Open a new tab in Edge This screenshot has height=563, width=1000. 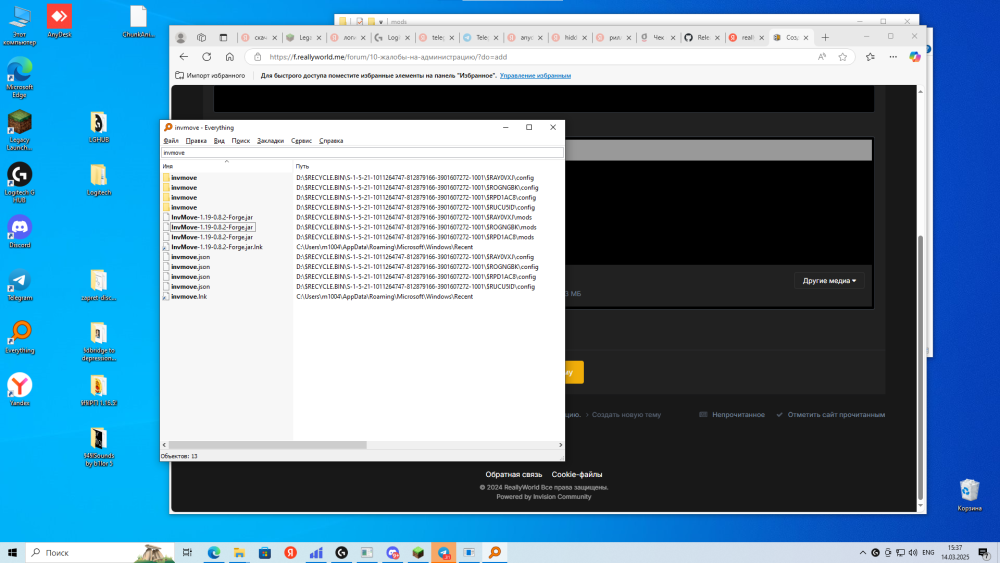(x=825, y=38)
